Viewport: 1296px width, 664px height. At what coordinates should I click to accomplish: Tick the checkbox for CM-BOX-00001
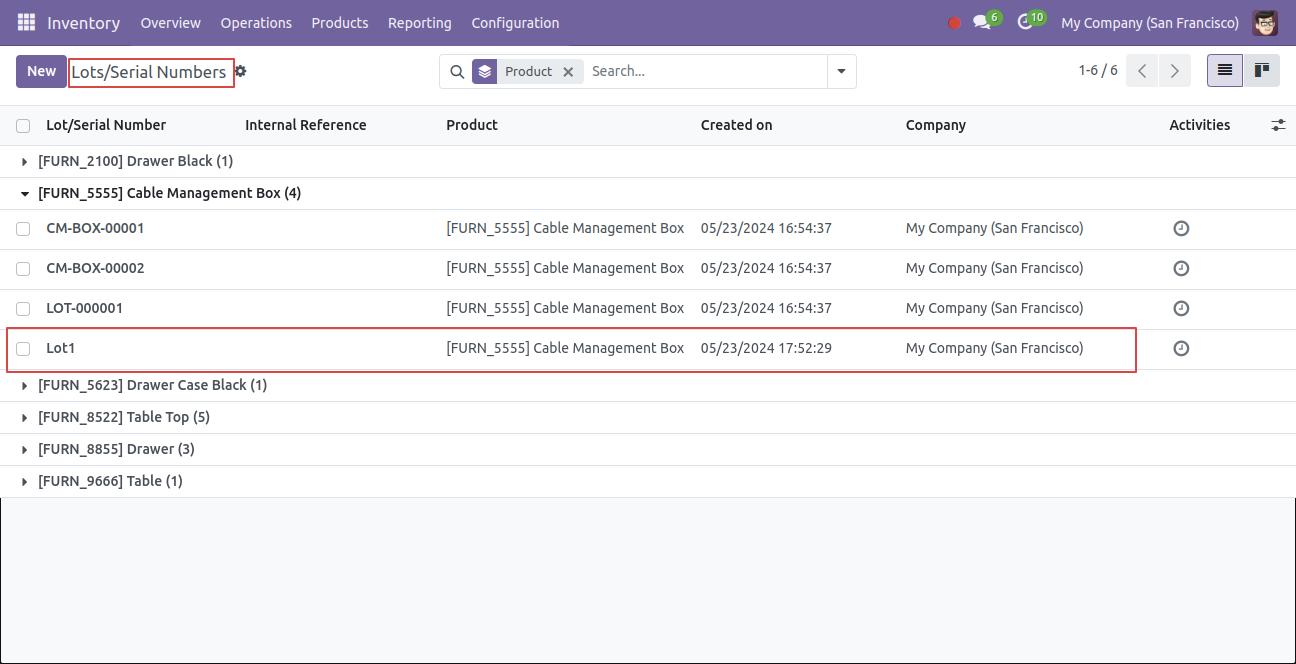pyautogui.click(x=23, y=229)
